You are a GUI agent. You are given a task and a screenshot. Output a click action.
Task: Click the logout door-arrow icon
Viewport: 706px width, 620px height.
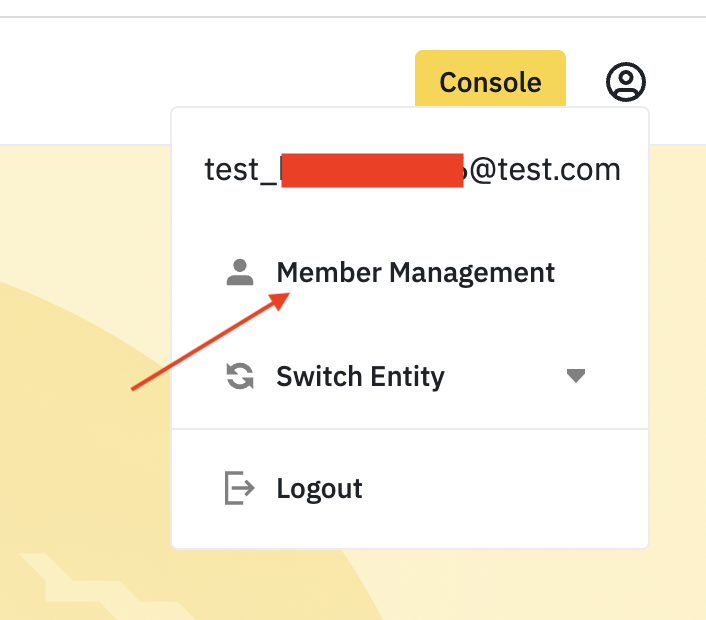pos(240,489)
